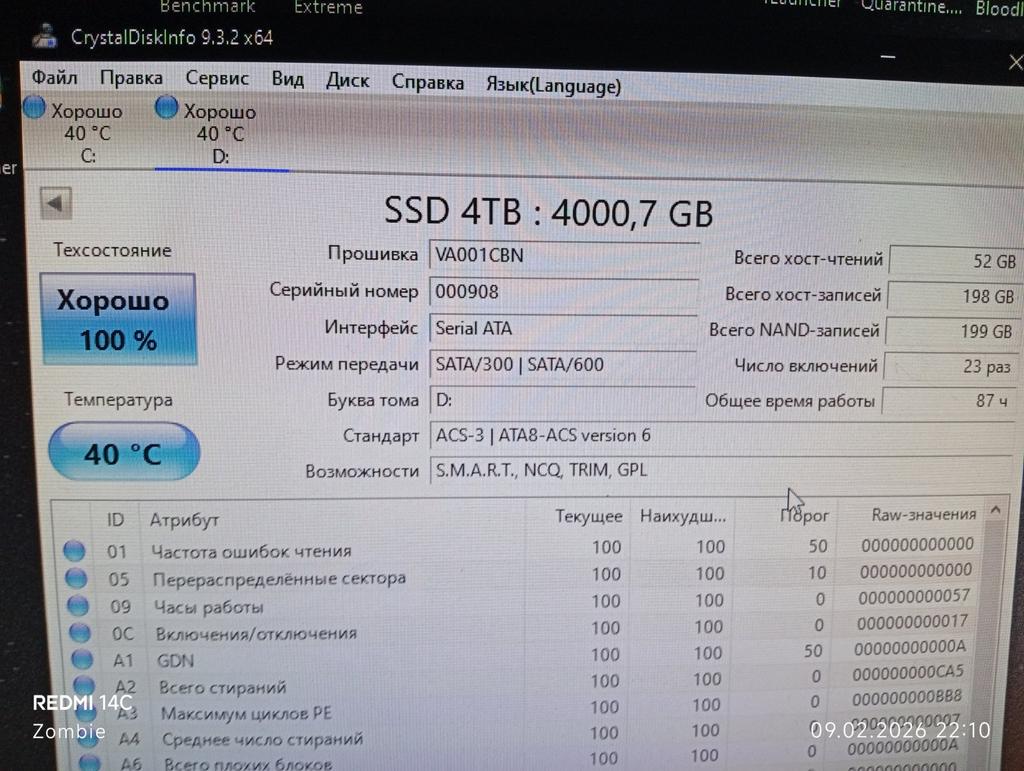Switch to the D: drive tab
1024x771 pixels.
pos(220,134)
